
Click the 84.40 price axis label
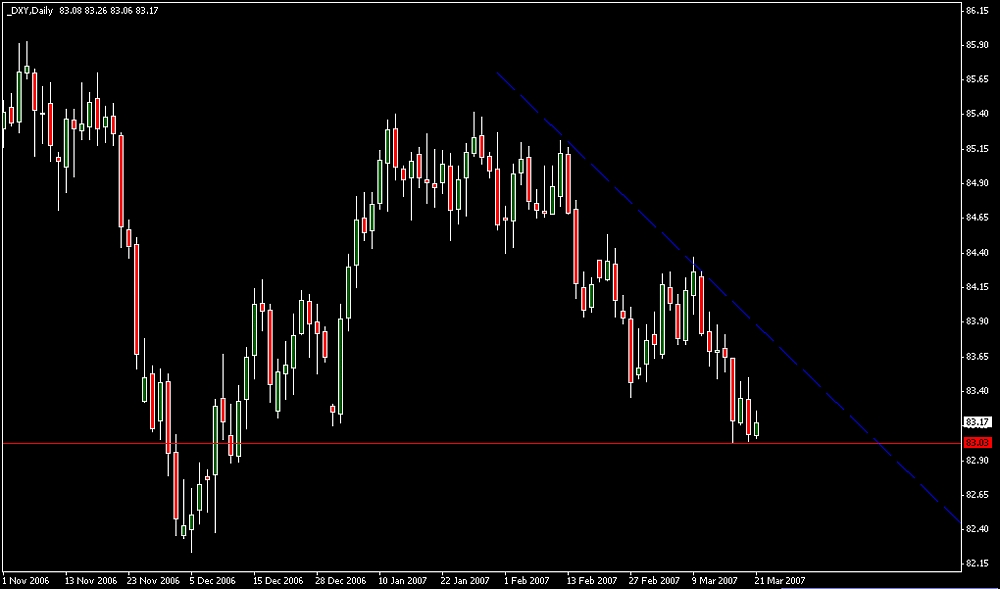(x=977, y=253)
